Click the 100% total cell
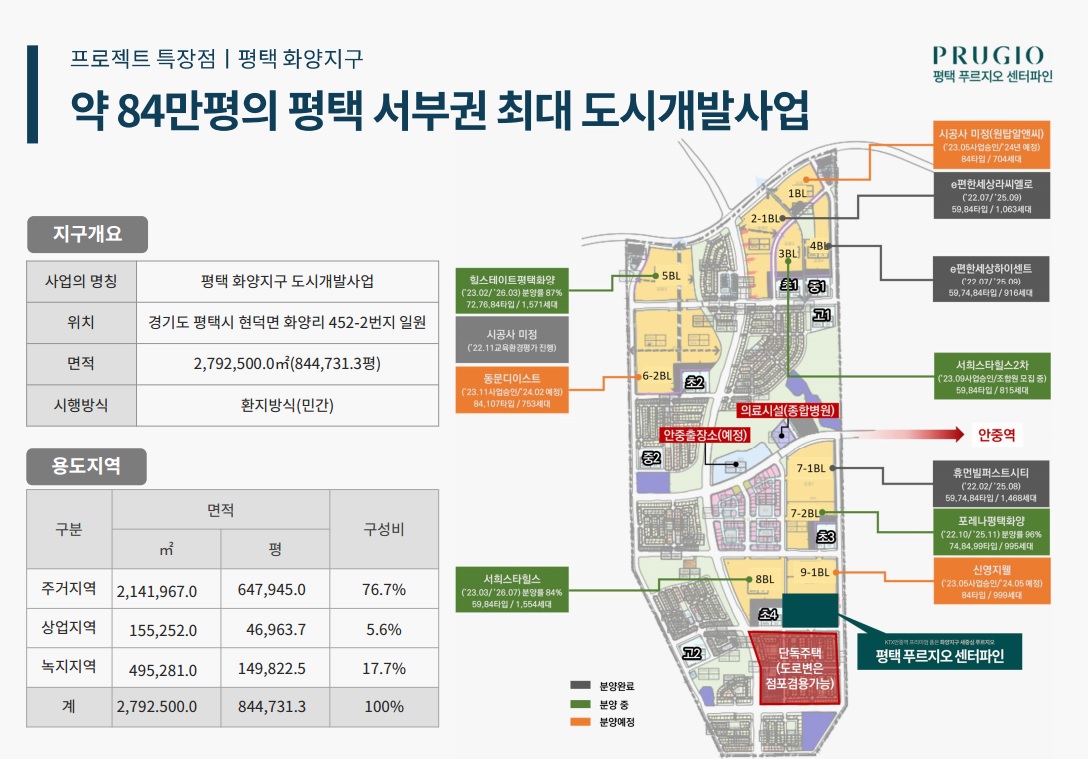1088x759 pixels. pyautogui.click(x=384, y=706)
